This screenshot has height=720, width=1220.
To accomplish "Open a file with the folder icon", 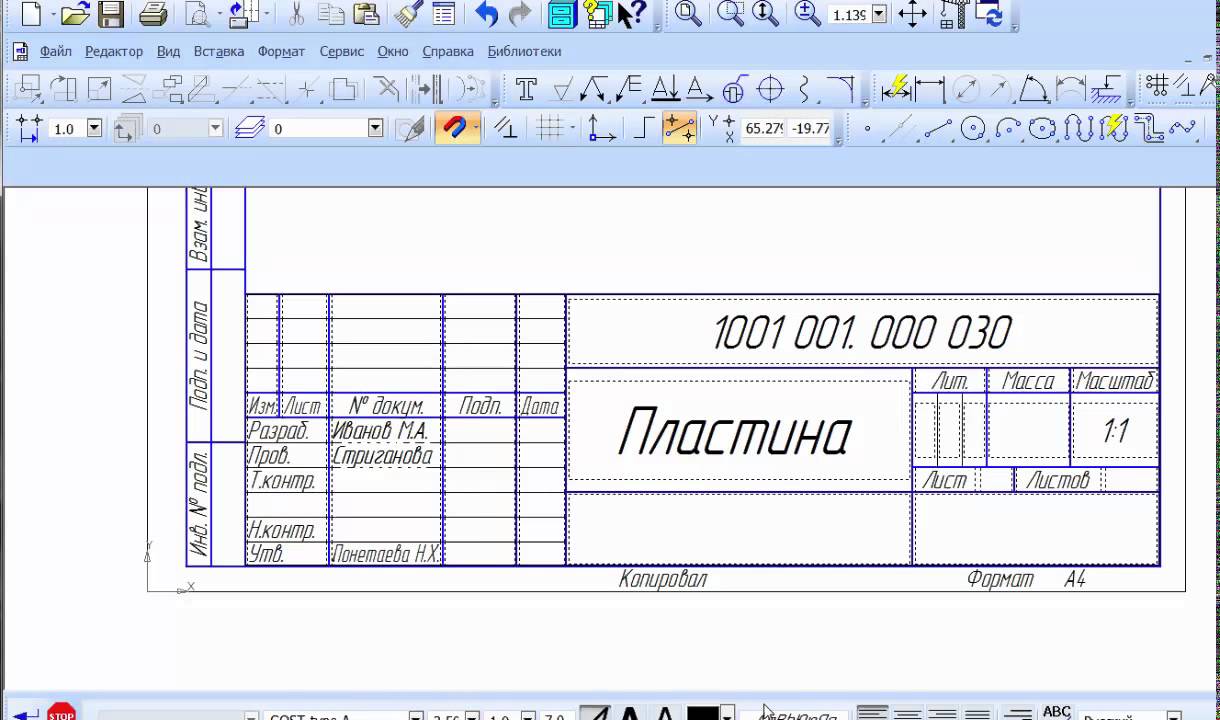I will [74, 14].
